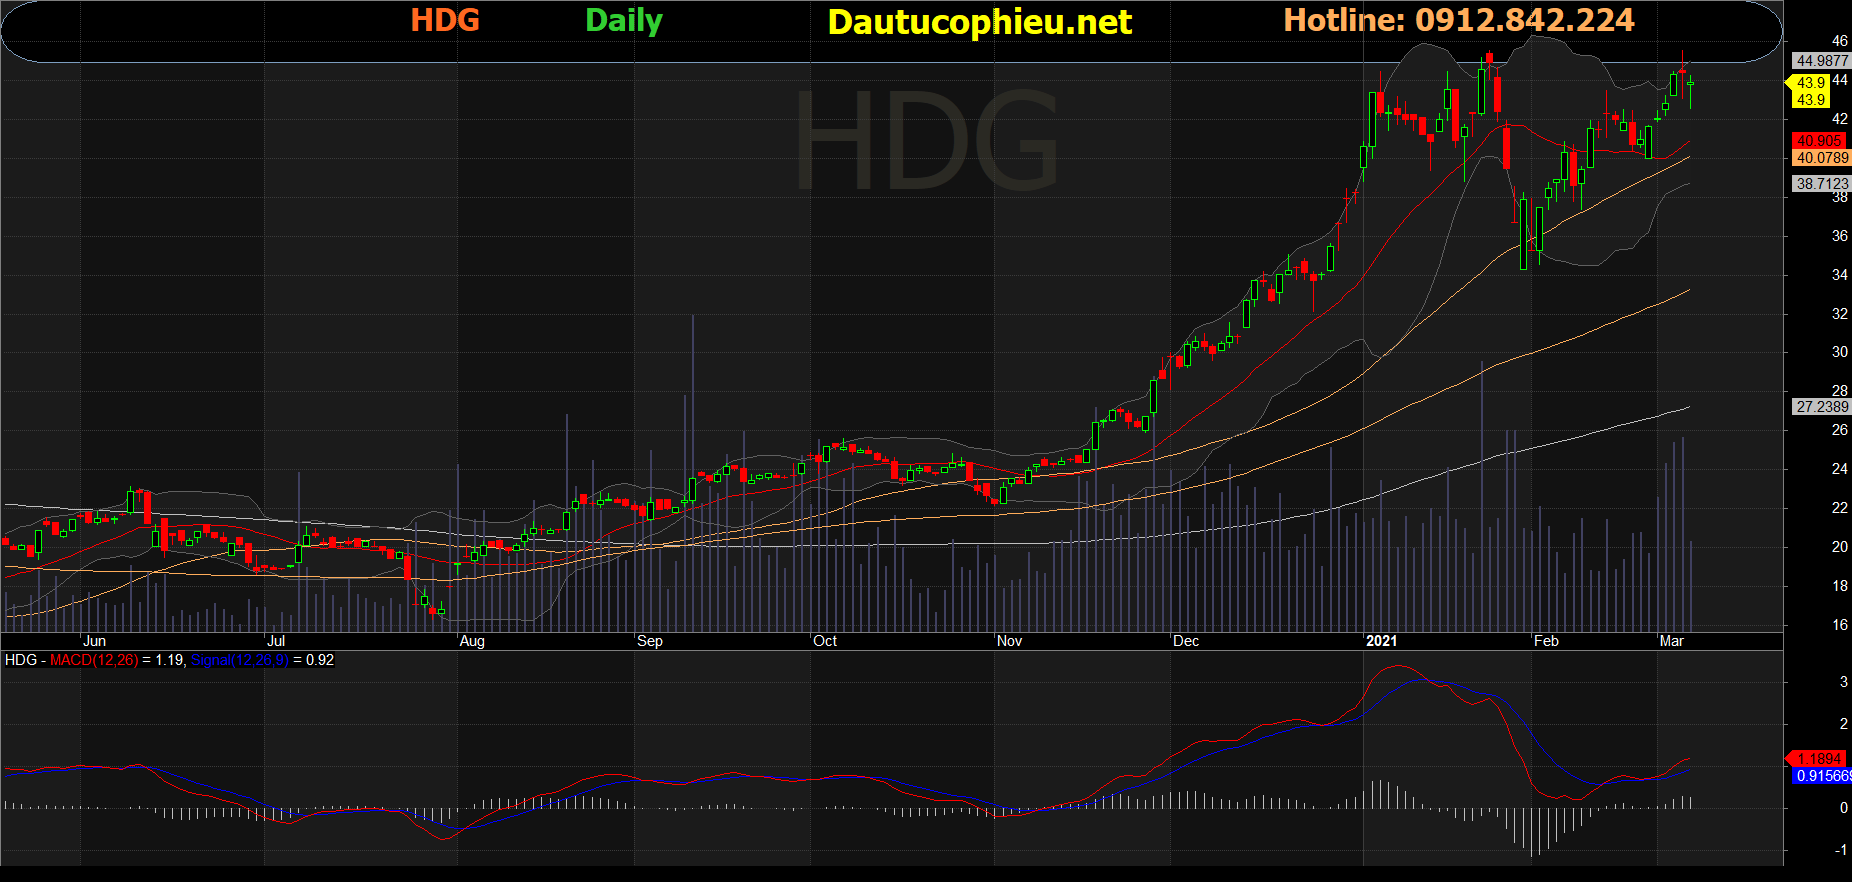Click the orange HDG ticker title
Screen dimensions: 1852x882
coord(445,20)
